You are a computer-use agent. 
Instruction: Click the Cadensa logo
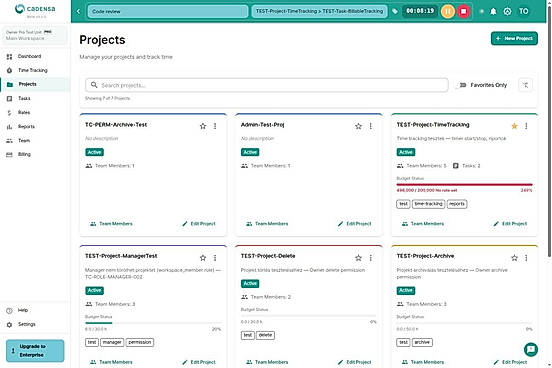click(35, 10)
